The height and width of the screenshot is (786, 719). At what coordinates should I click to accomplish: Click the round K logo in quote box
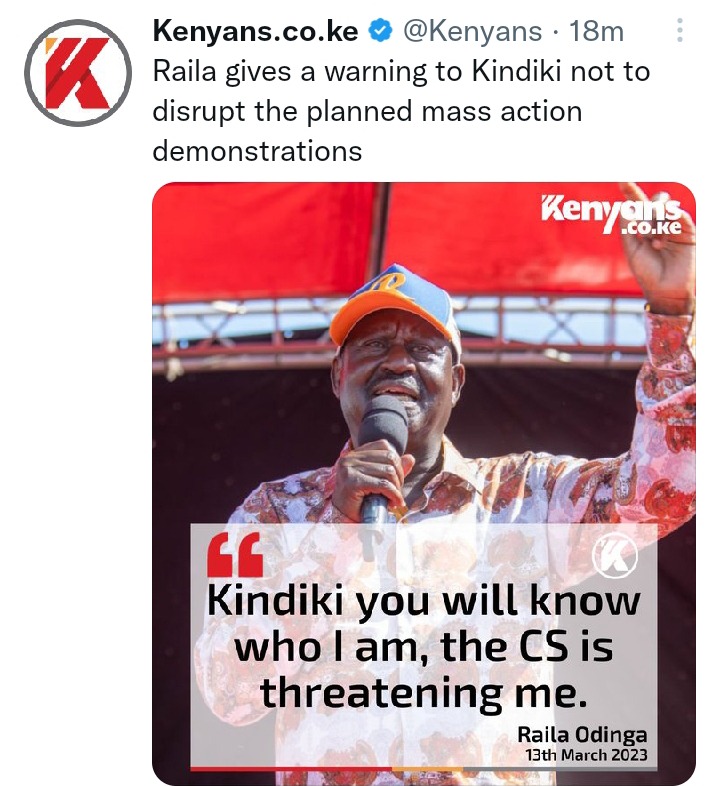coord(615,555)
